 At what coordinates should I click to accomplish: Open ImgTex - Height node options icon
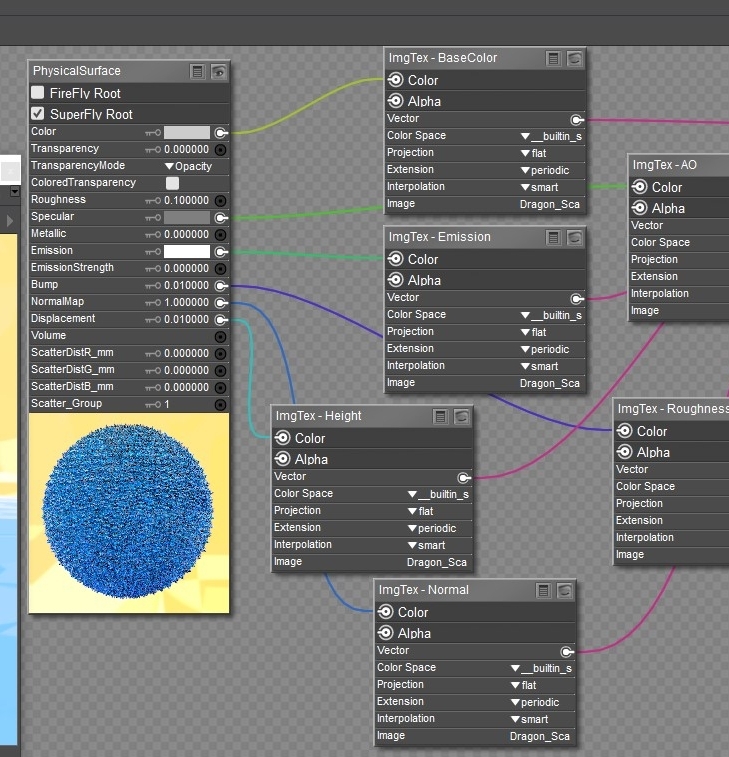point(442,416)
